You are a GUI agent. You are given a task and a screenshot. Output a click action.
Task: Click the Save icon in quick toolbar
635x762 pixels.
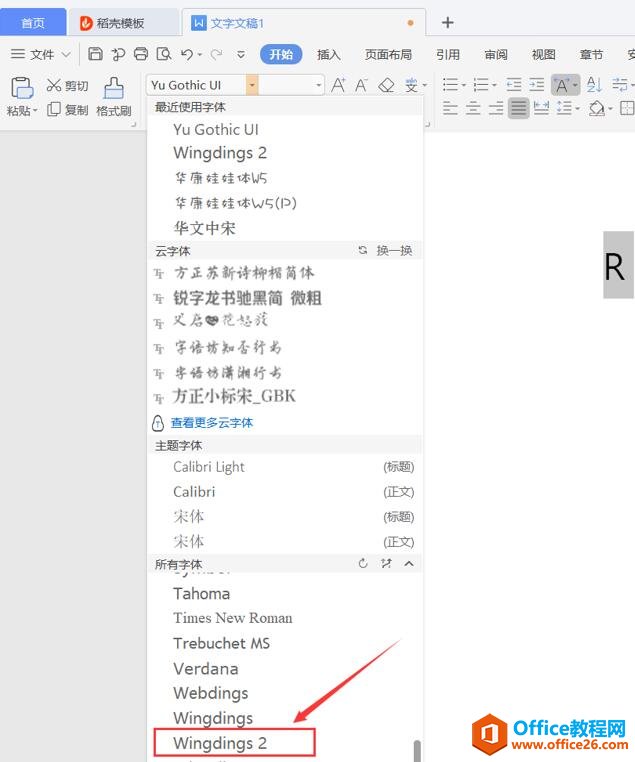95,54
